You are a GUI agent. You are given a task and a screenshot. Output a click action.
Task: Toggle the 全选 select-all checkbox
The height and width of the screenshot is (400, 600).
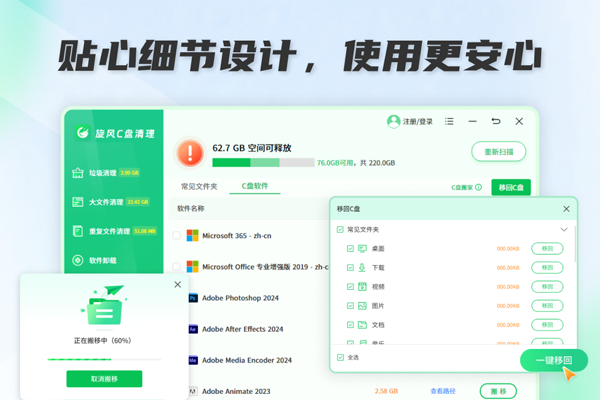(x=340, y=357)
